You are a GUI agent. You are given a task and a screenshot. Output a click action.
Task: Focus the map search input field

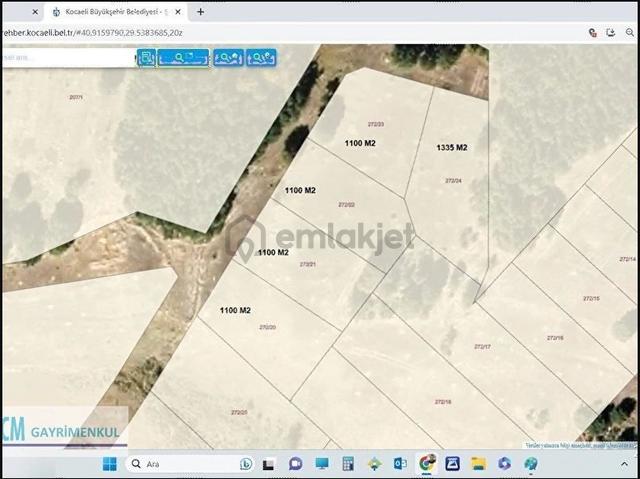[69, 58]
